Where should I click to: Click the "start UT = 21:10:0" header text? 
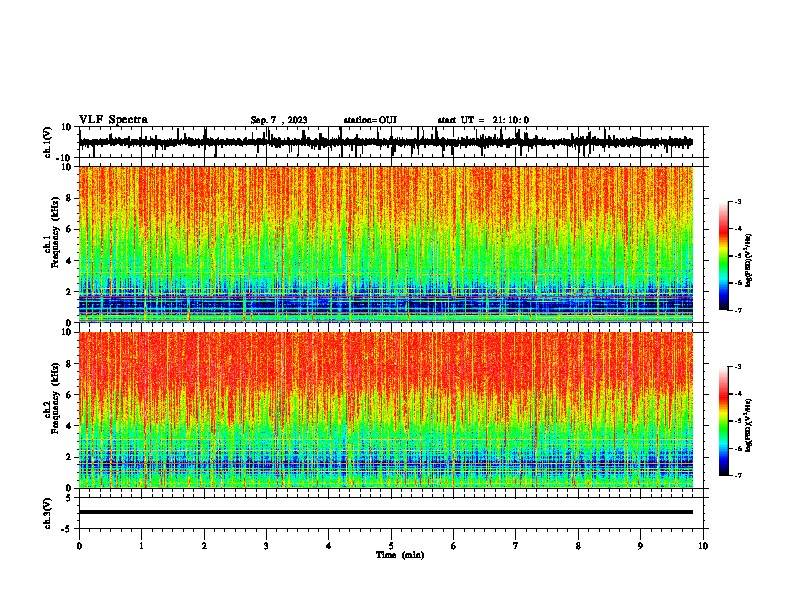click(x=483, y=120)
